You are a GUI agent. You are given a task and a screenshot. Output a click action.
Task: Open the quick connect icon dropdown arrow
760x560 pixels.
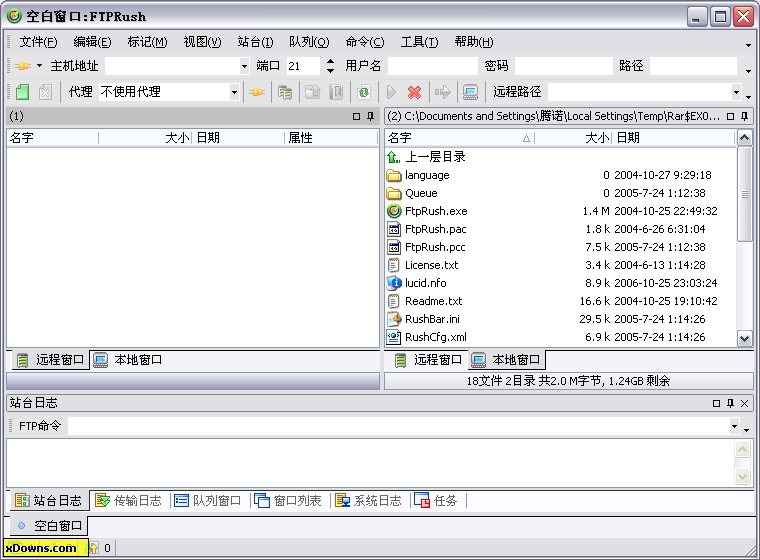click(39, 65)
